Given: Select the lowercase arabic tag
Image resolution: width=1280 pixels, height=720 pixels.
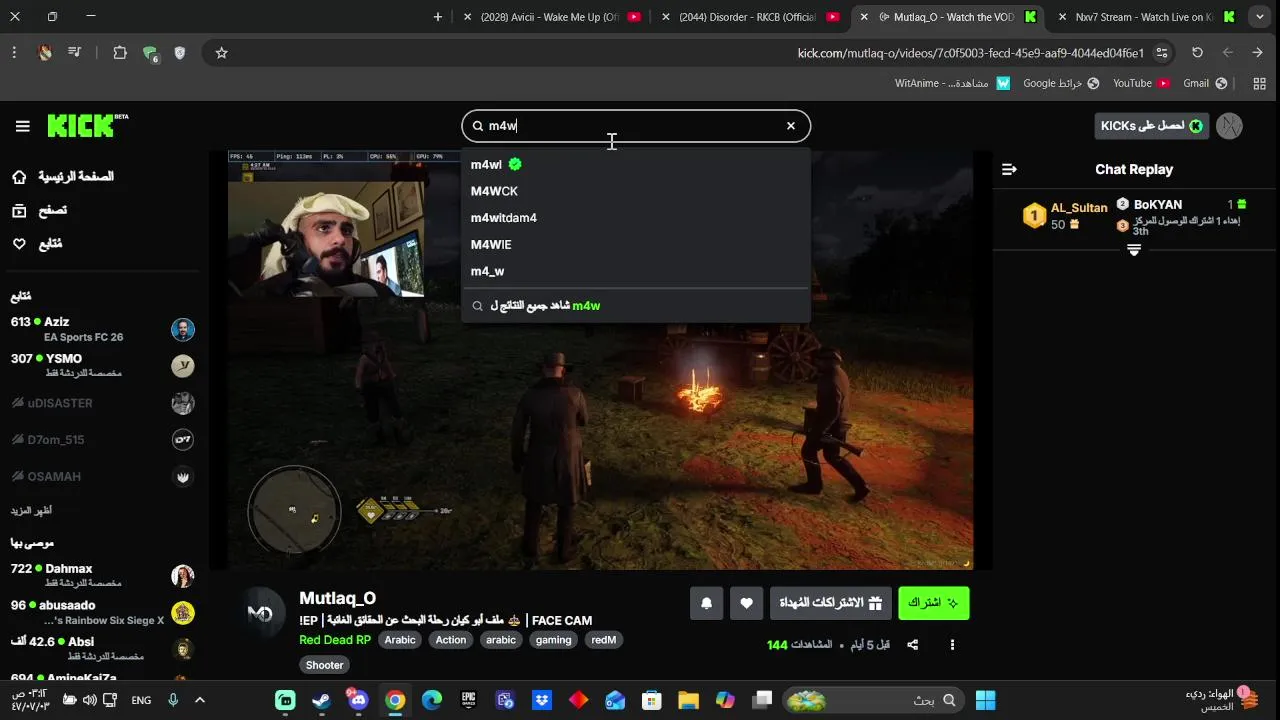Looking at the screenshot, I should [x=501, y=640].
